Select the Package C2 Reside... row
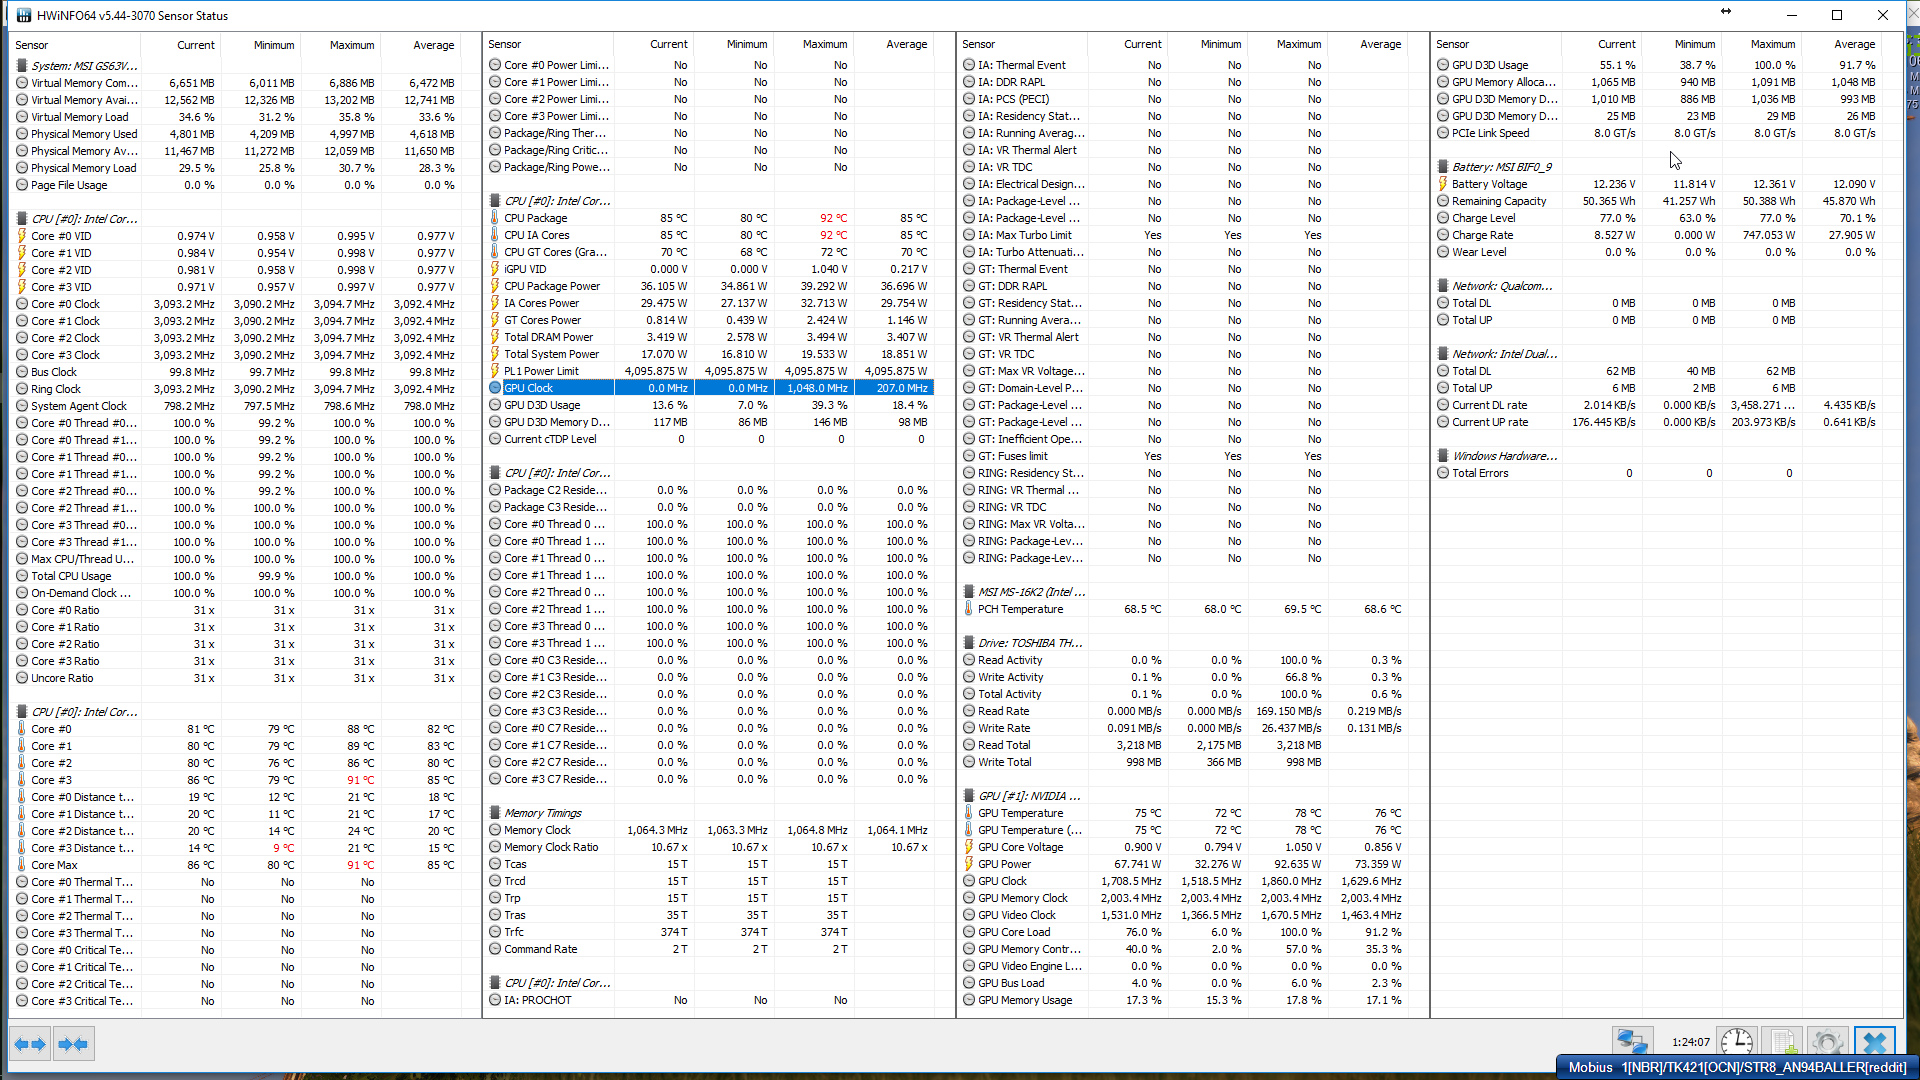 (x=710, y=490)
